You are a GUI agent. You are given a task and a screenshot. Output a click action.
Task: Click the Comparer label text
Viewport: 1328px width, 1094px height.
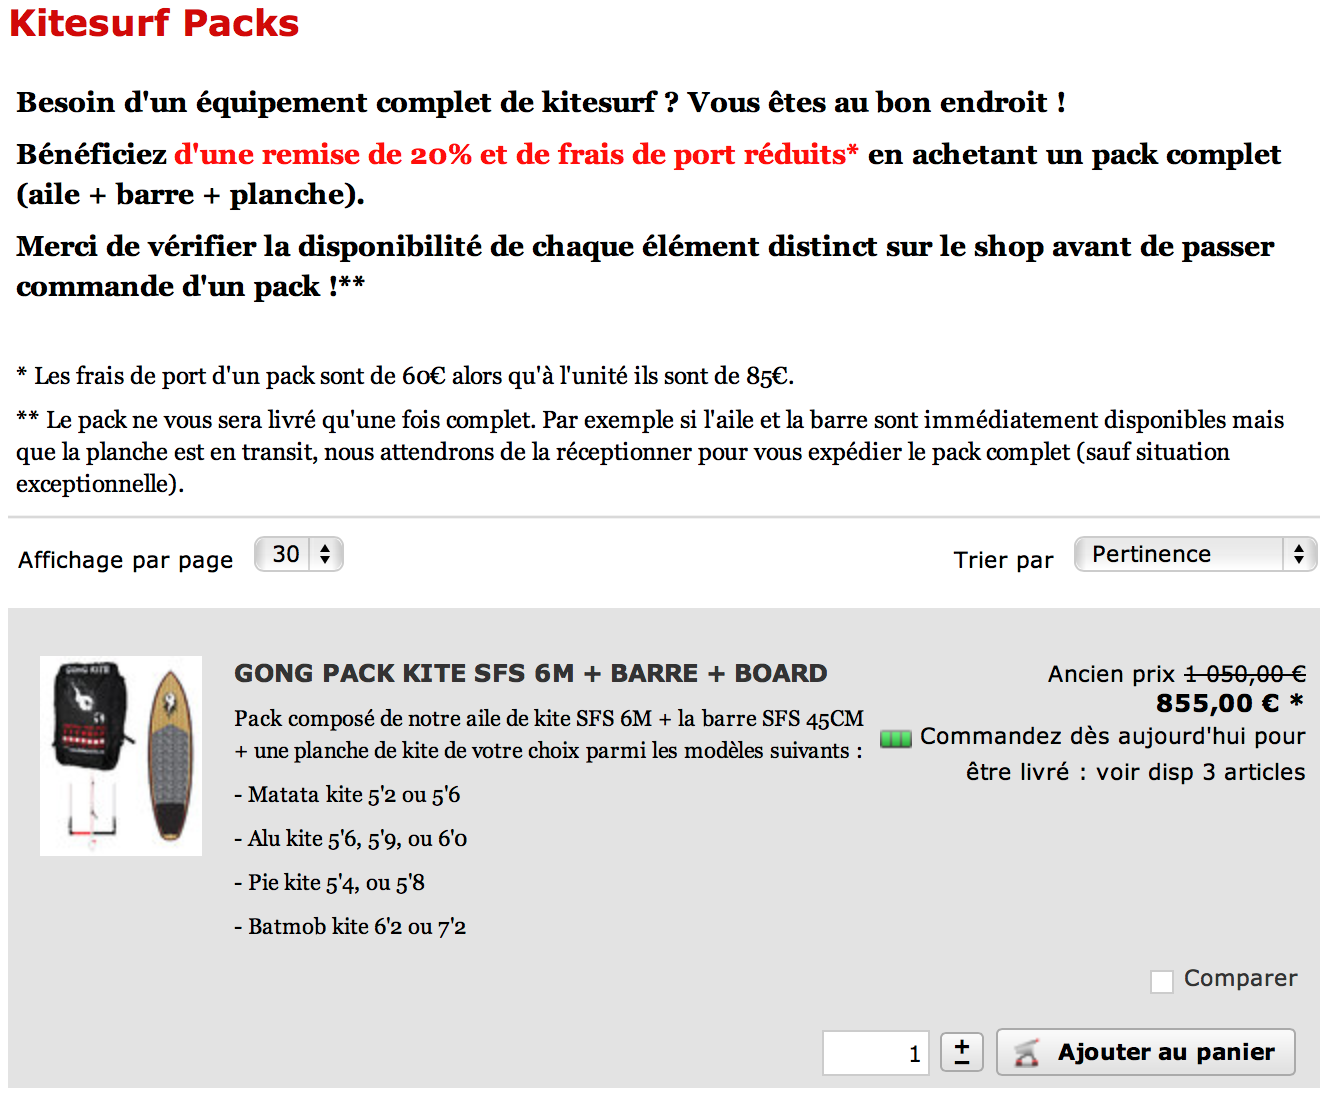(1241, 978)
